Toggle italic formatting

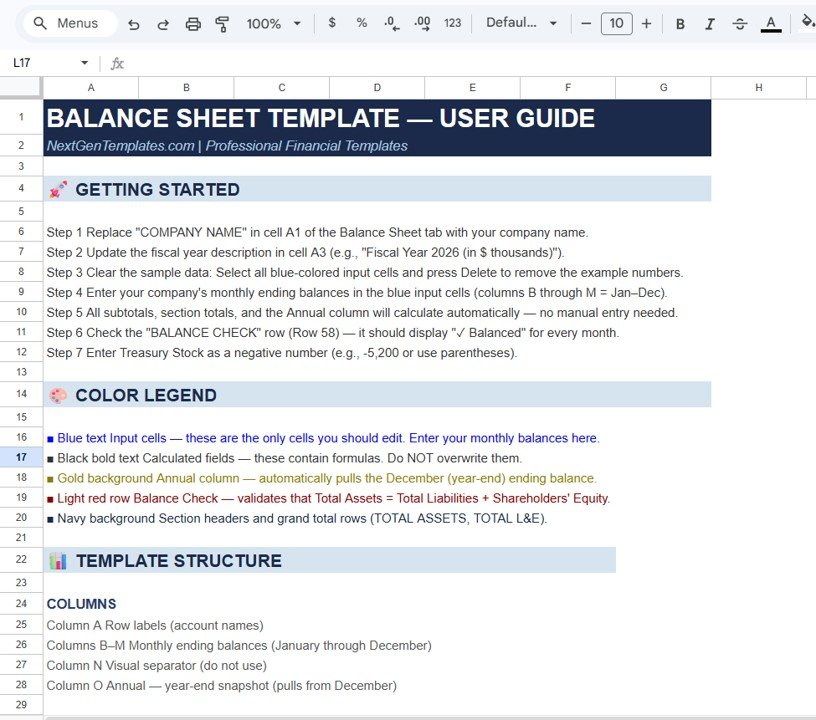coord(710,23)
